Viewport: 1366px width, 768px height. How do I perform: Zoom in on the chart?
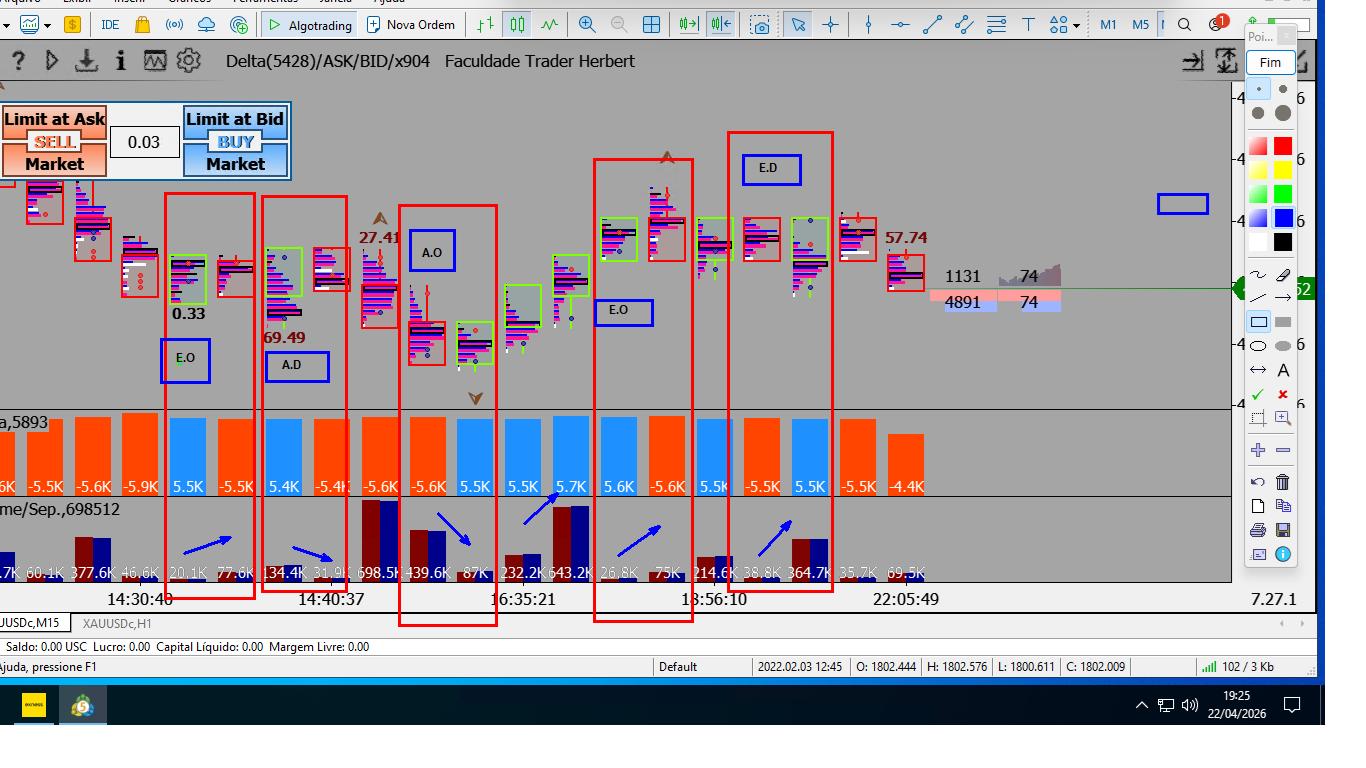[587, 25]
